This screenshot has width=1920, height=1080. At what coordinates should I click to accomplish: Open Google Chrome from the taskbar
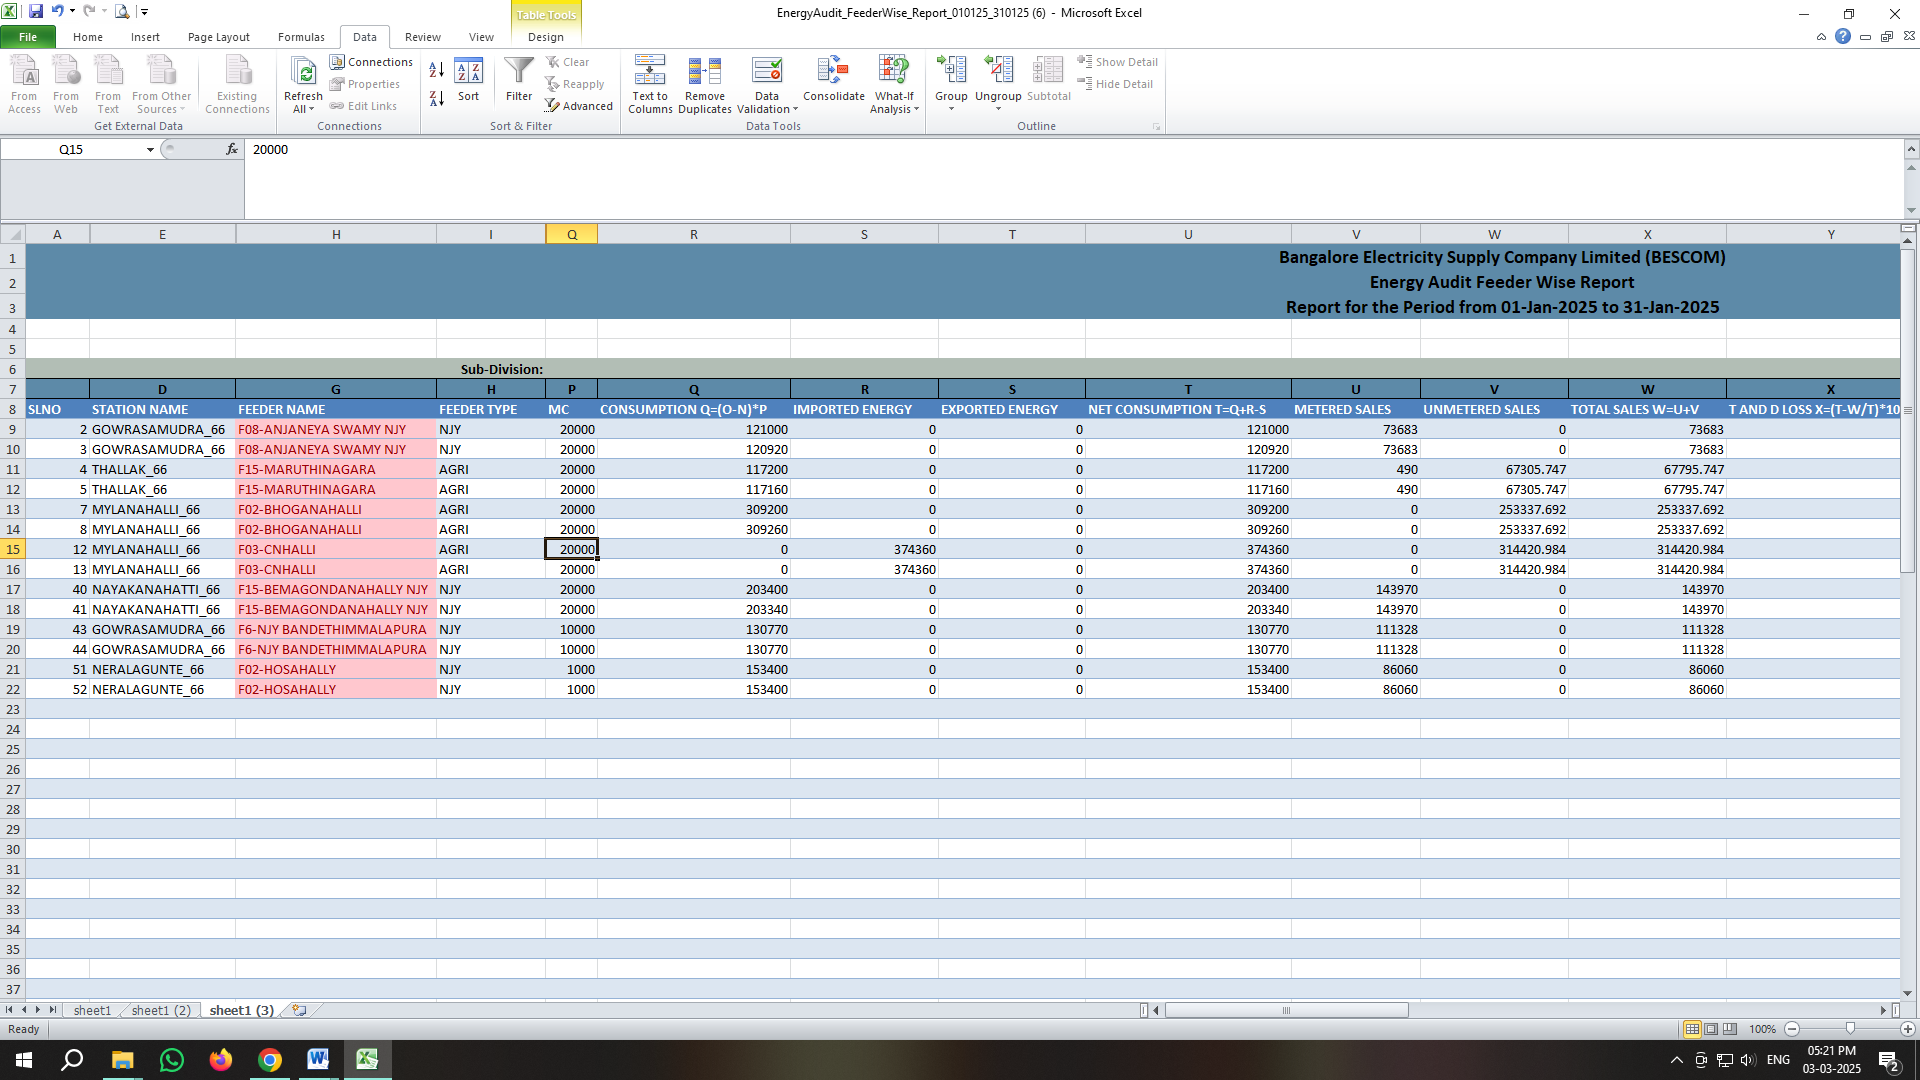click(x=269, y=1060)
